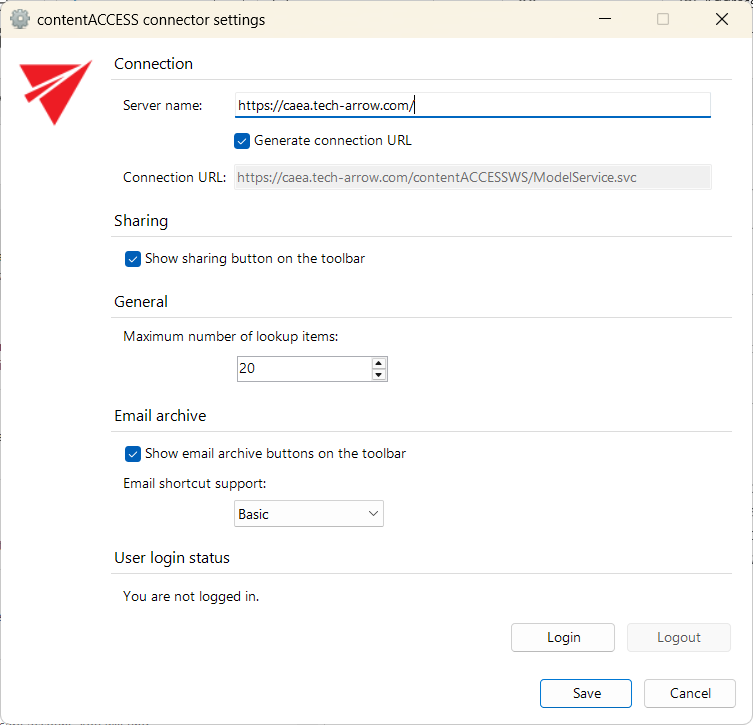Click the disabled maximize window button

click(662, 19)
